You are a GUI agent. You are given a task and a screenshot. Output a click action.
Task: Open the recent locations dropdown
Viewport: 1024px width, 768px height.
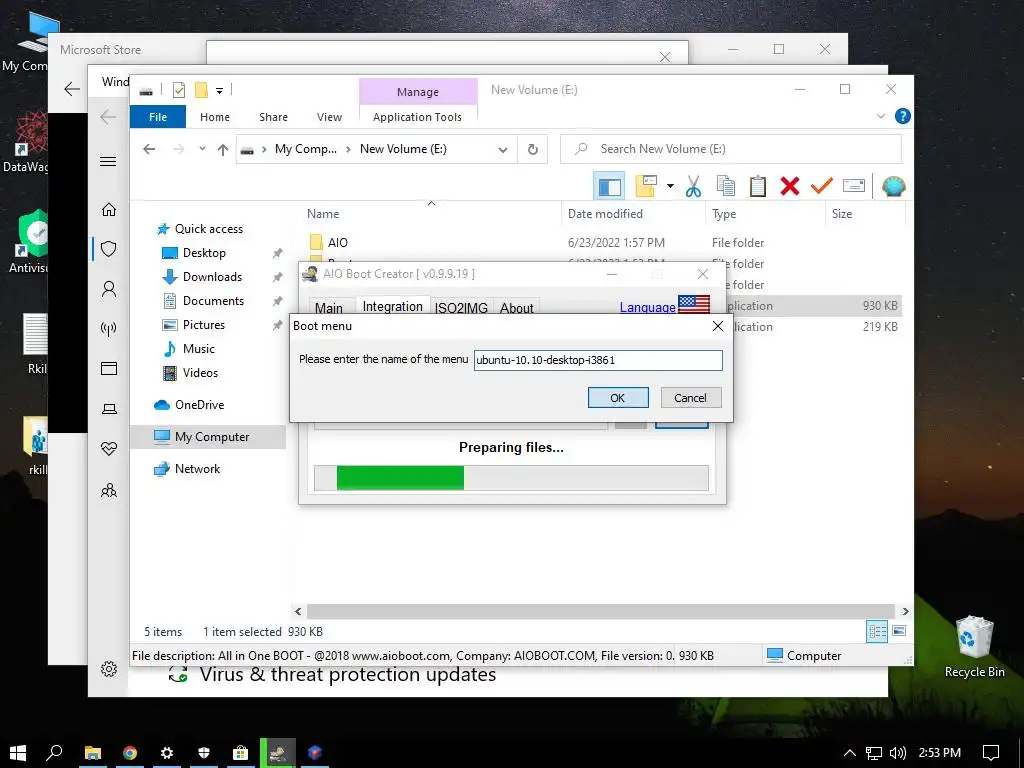click(x=202, y=149)
